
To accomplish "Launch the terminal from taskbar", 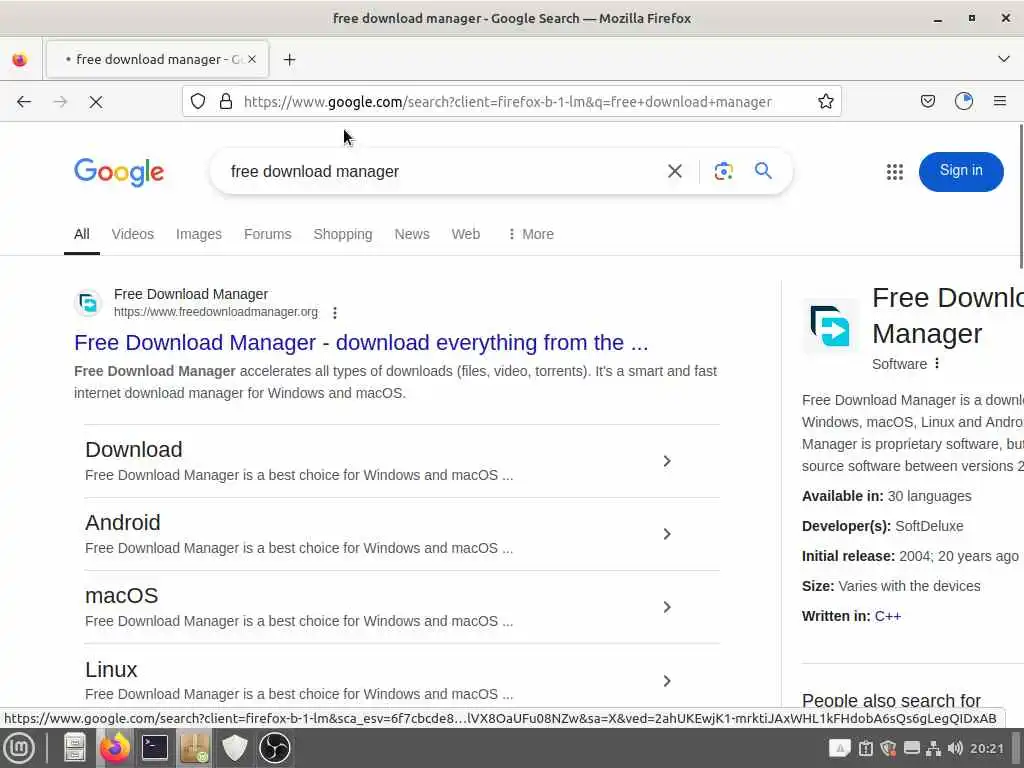I will (x=155, y=748).
